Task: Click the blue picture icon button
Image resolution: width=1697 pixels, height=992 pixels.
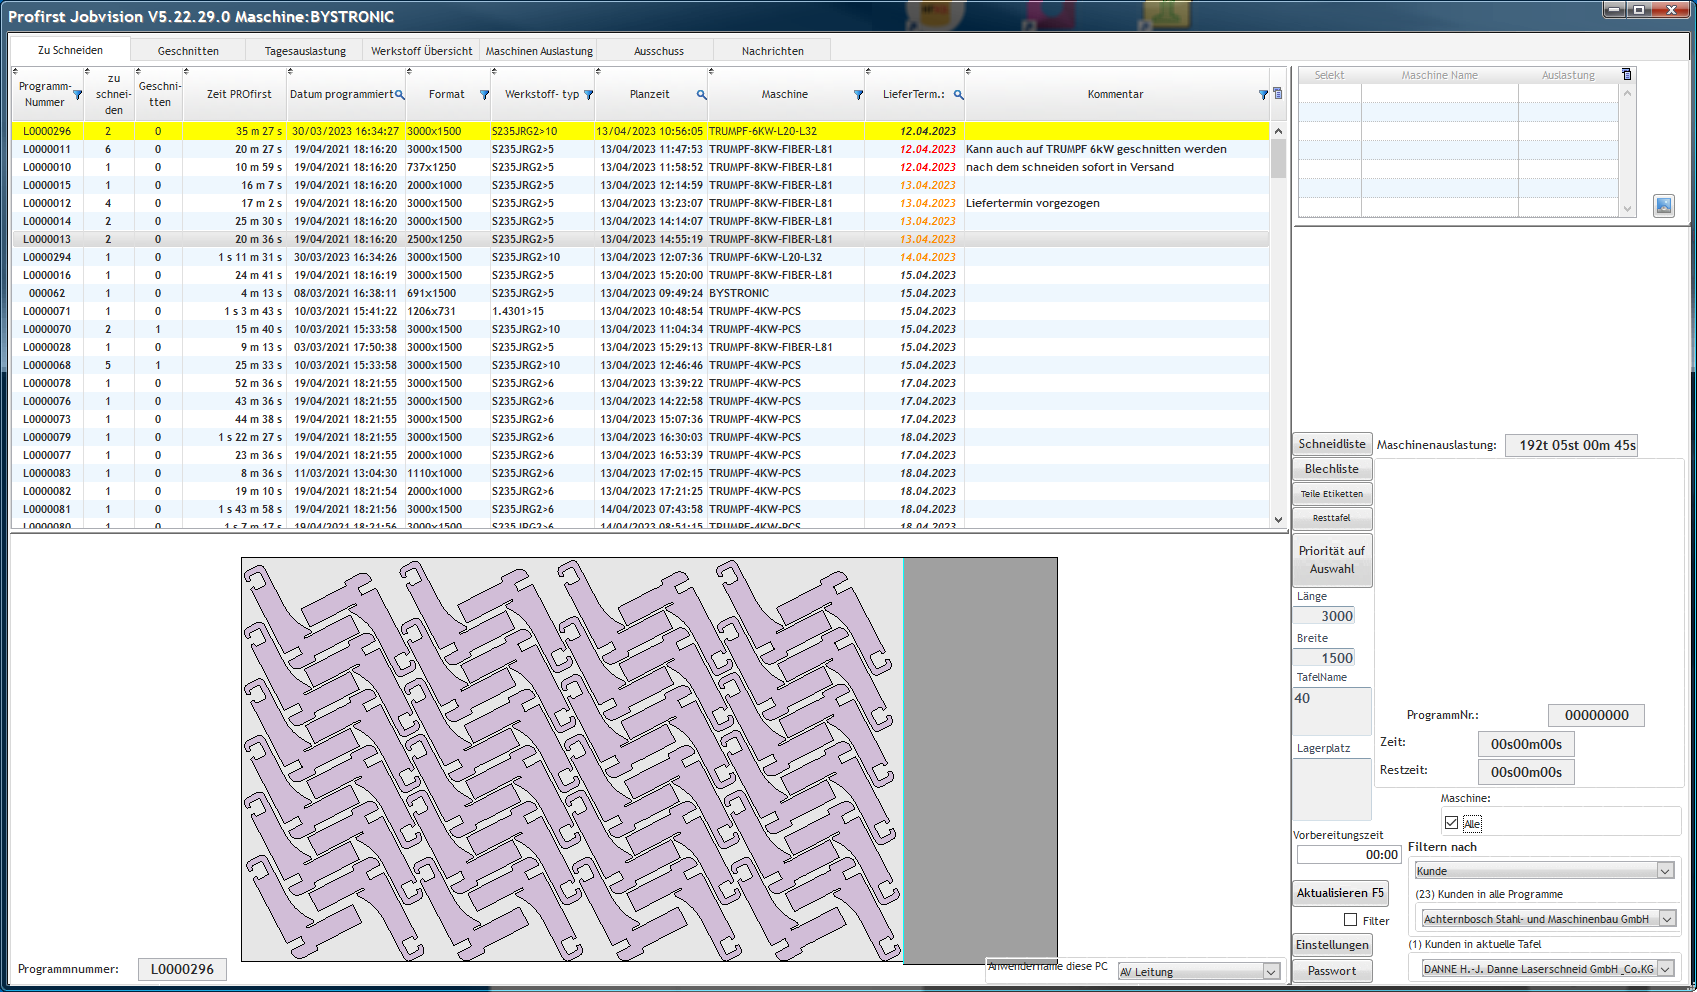Action: 1663,206
